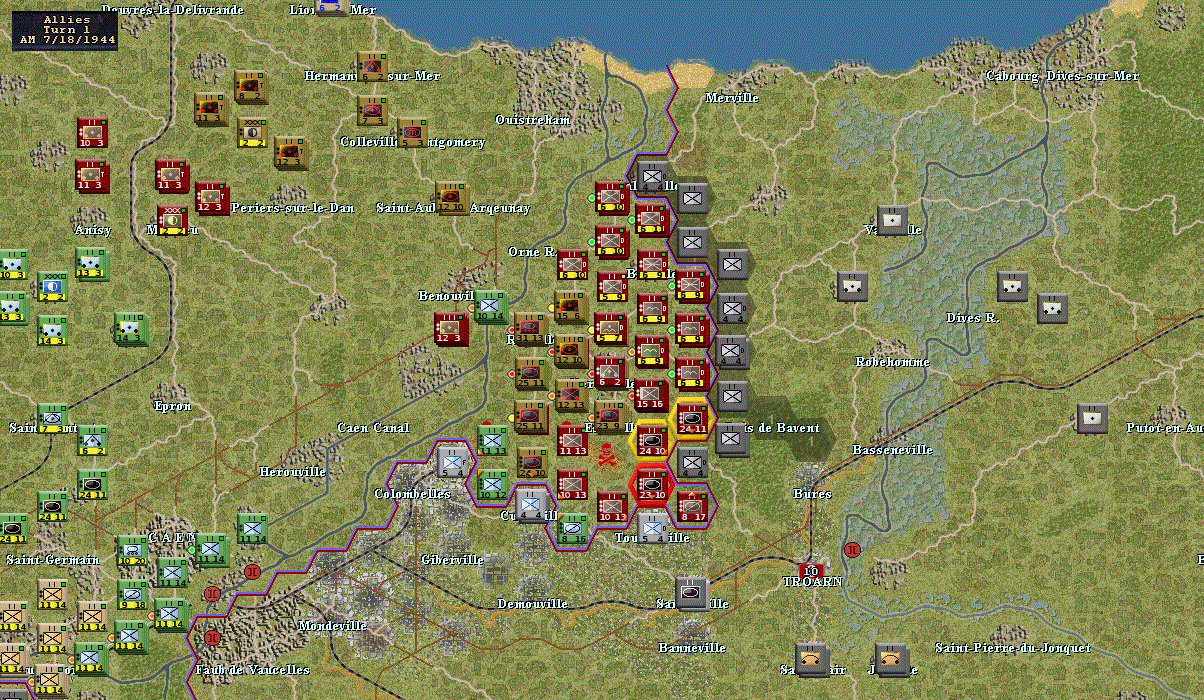Select the red 10-3 artillery unit

click(x=92, y=133)
